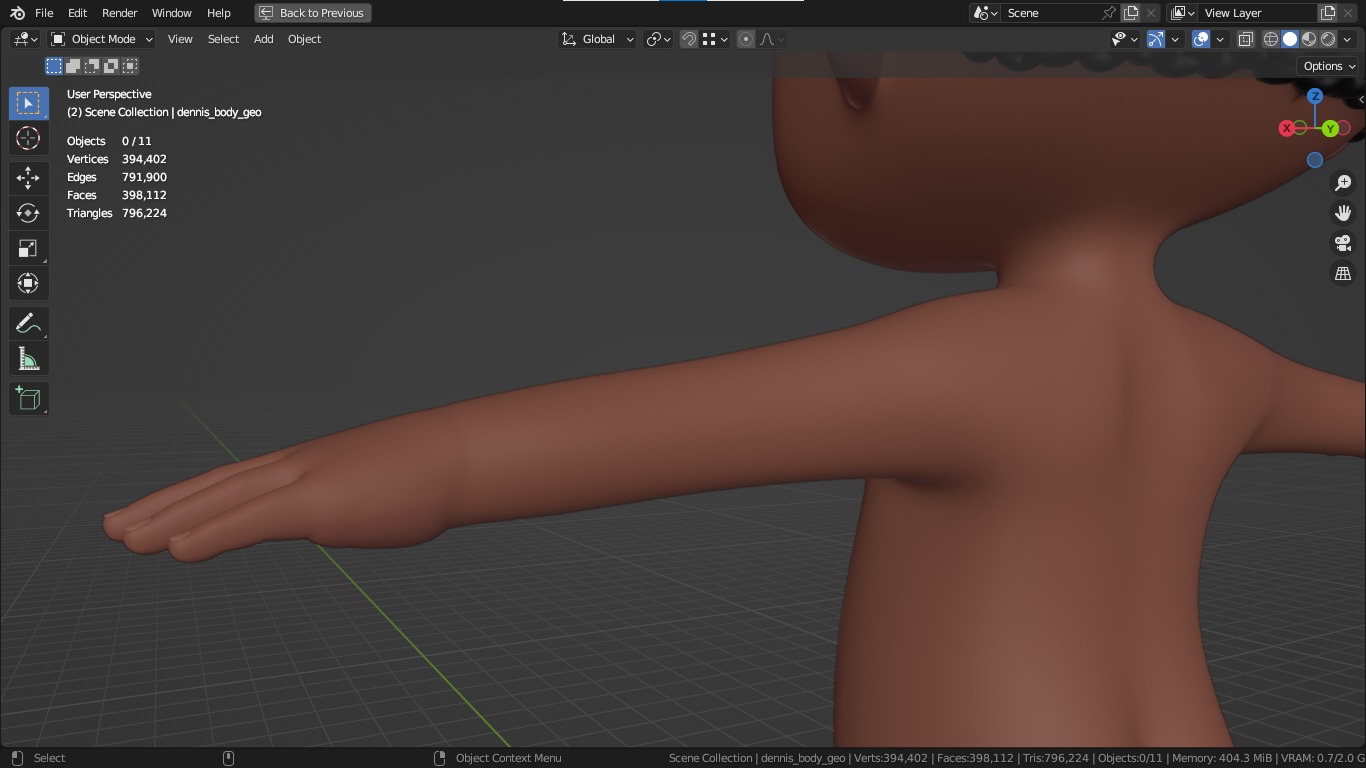Open the viewport Select menu
This screenshot has width=1366, height=768.
[x=223, y=39]
